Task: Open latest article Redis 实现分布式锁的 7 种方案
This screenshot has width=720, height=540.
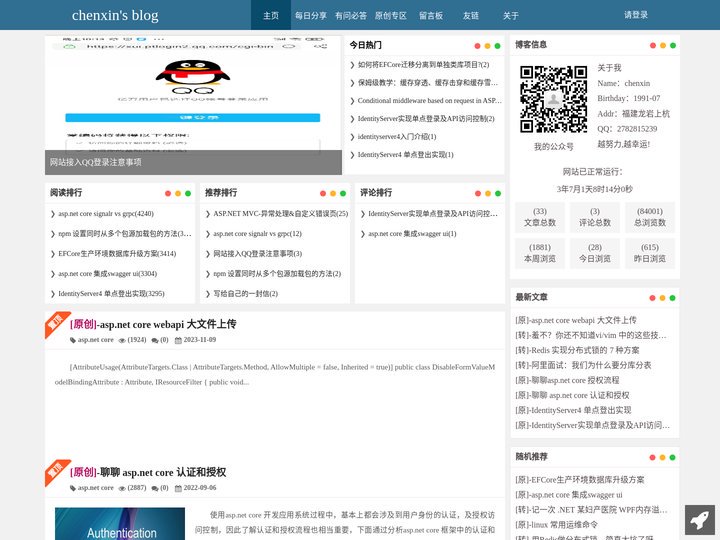Action: 577,350
